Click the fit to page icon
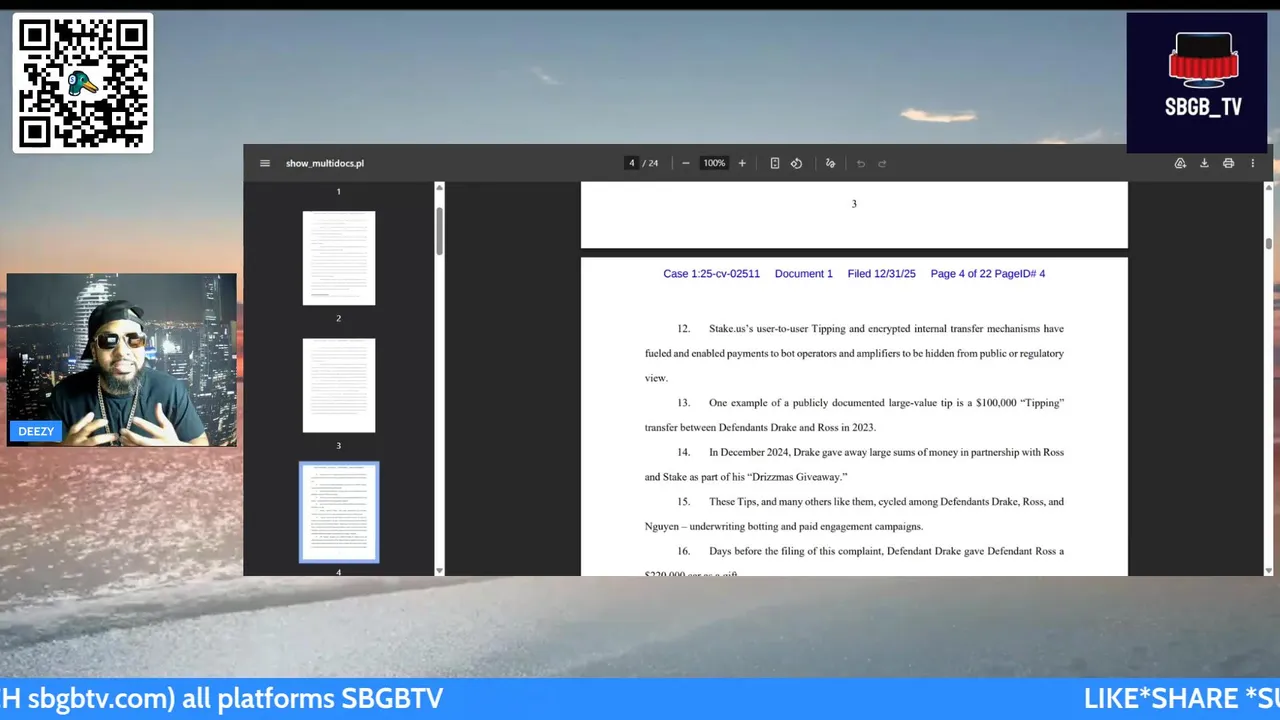1280x720 pixels. 774,163
